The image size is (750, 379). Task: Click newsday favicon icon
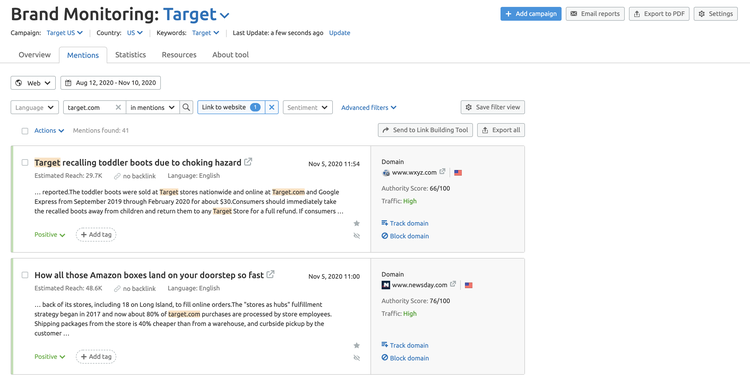pyautogui.click(x=386, y=285)
